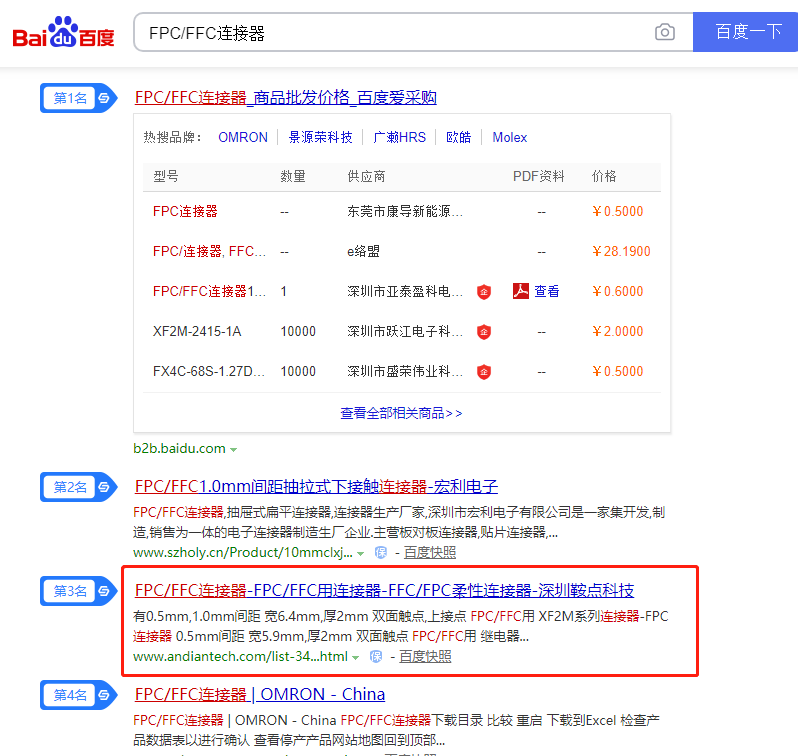This screenshot has height=756, width=798.
Task: Click verified shield beside 深圳市亚泰盈科电
Action: click(483, 292)
